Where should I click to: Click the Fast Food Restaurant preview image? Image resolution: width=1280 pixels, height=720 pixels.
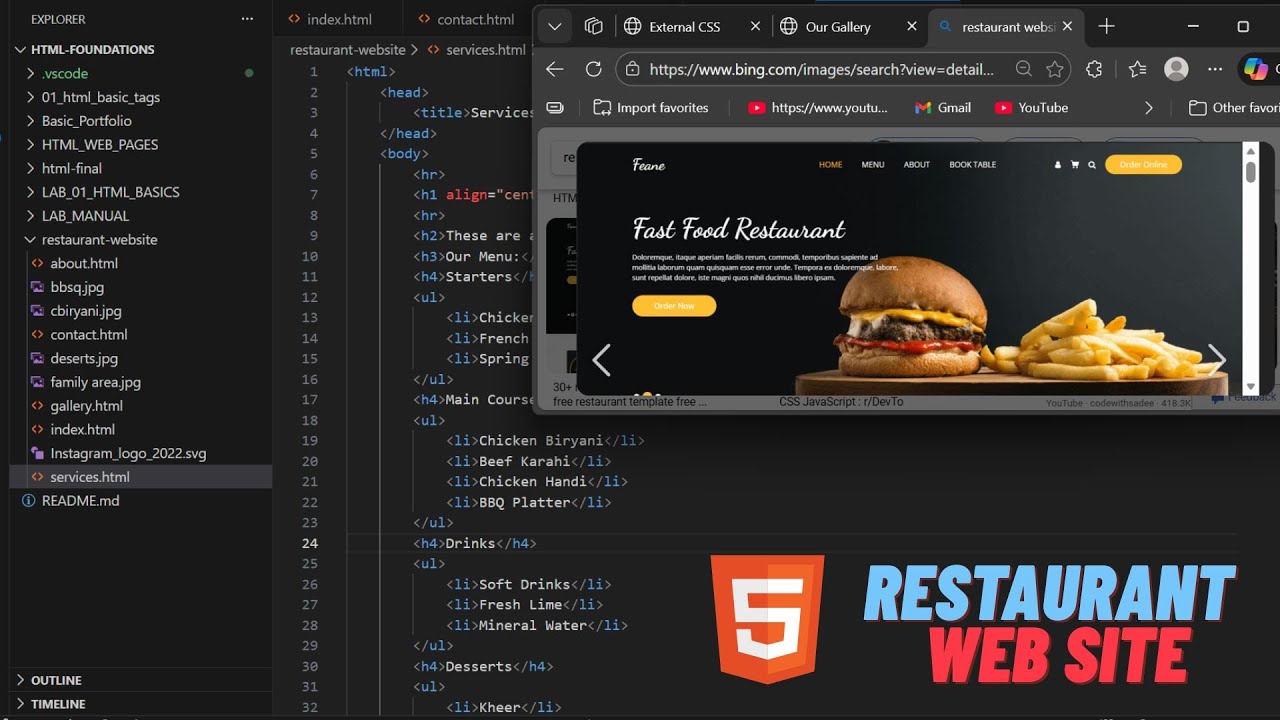pyautogui.click(x=909, y=269)
